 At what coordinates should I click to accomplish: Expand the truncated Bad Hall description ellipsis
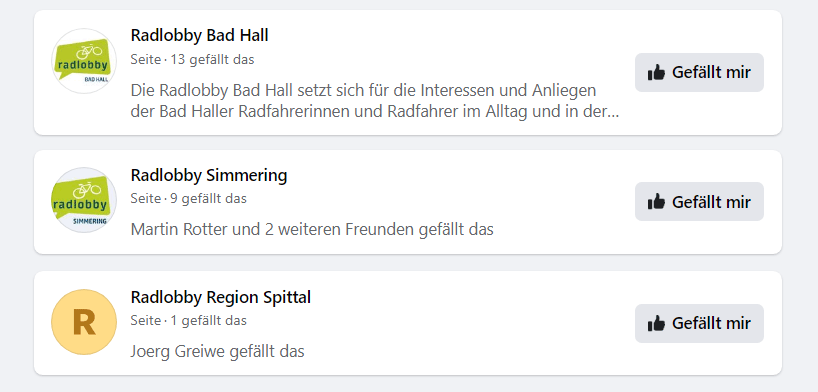click(x=612, y=113)
